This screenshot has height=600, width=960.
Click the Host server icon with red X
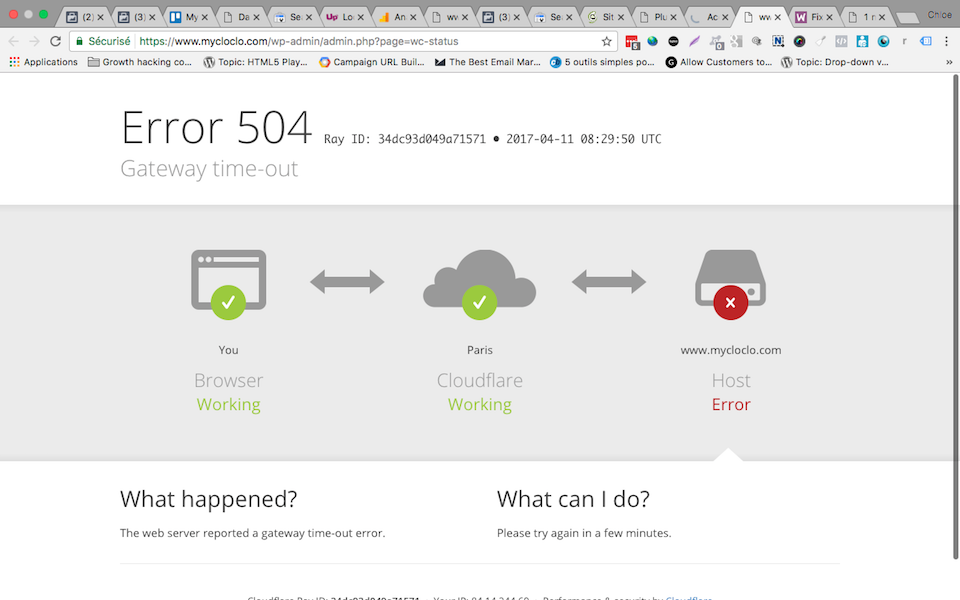730,283
